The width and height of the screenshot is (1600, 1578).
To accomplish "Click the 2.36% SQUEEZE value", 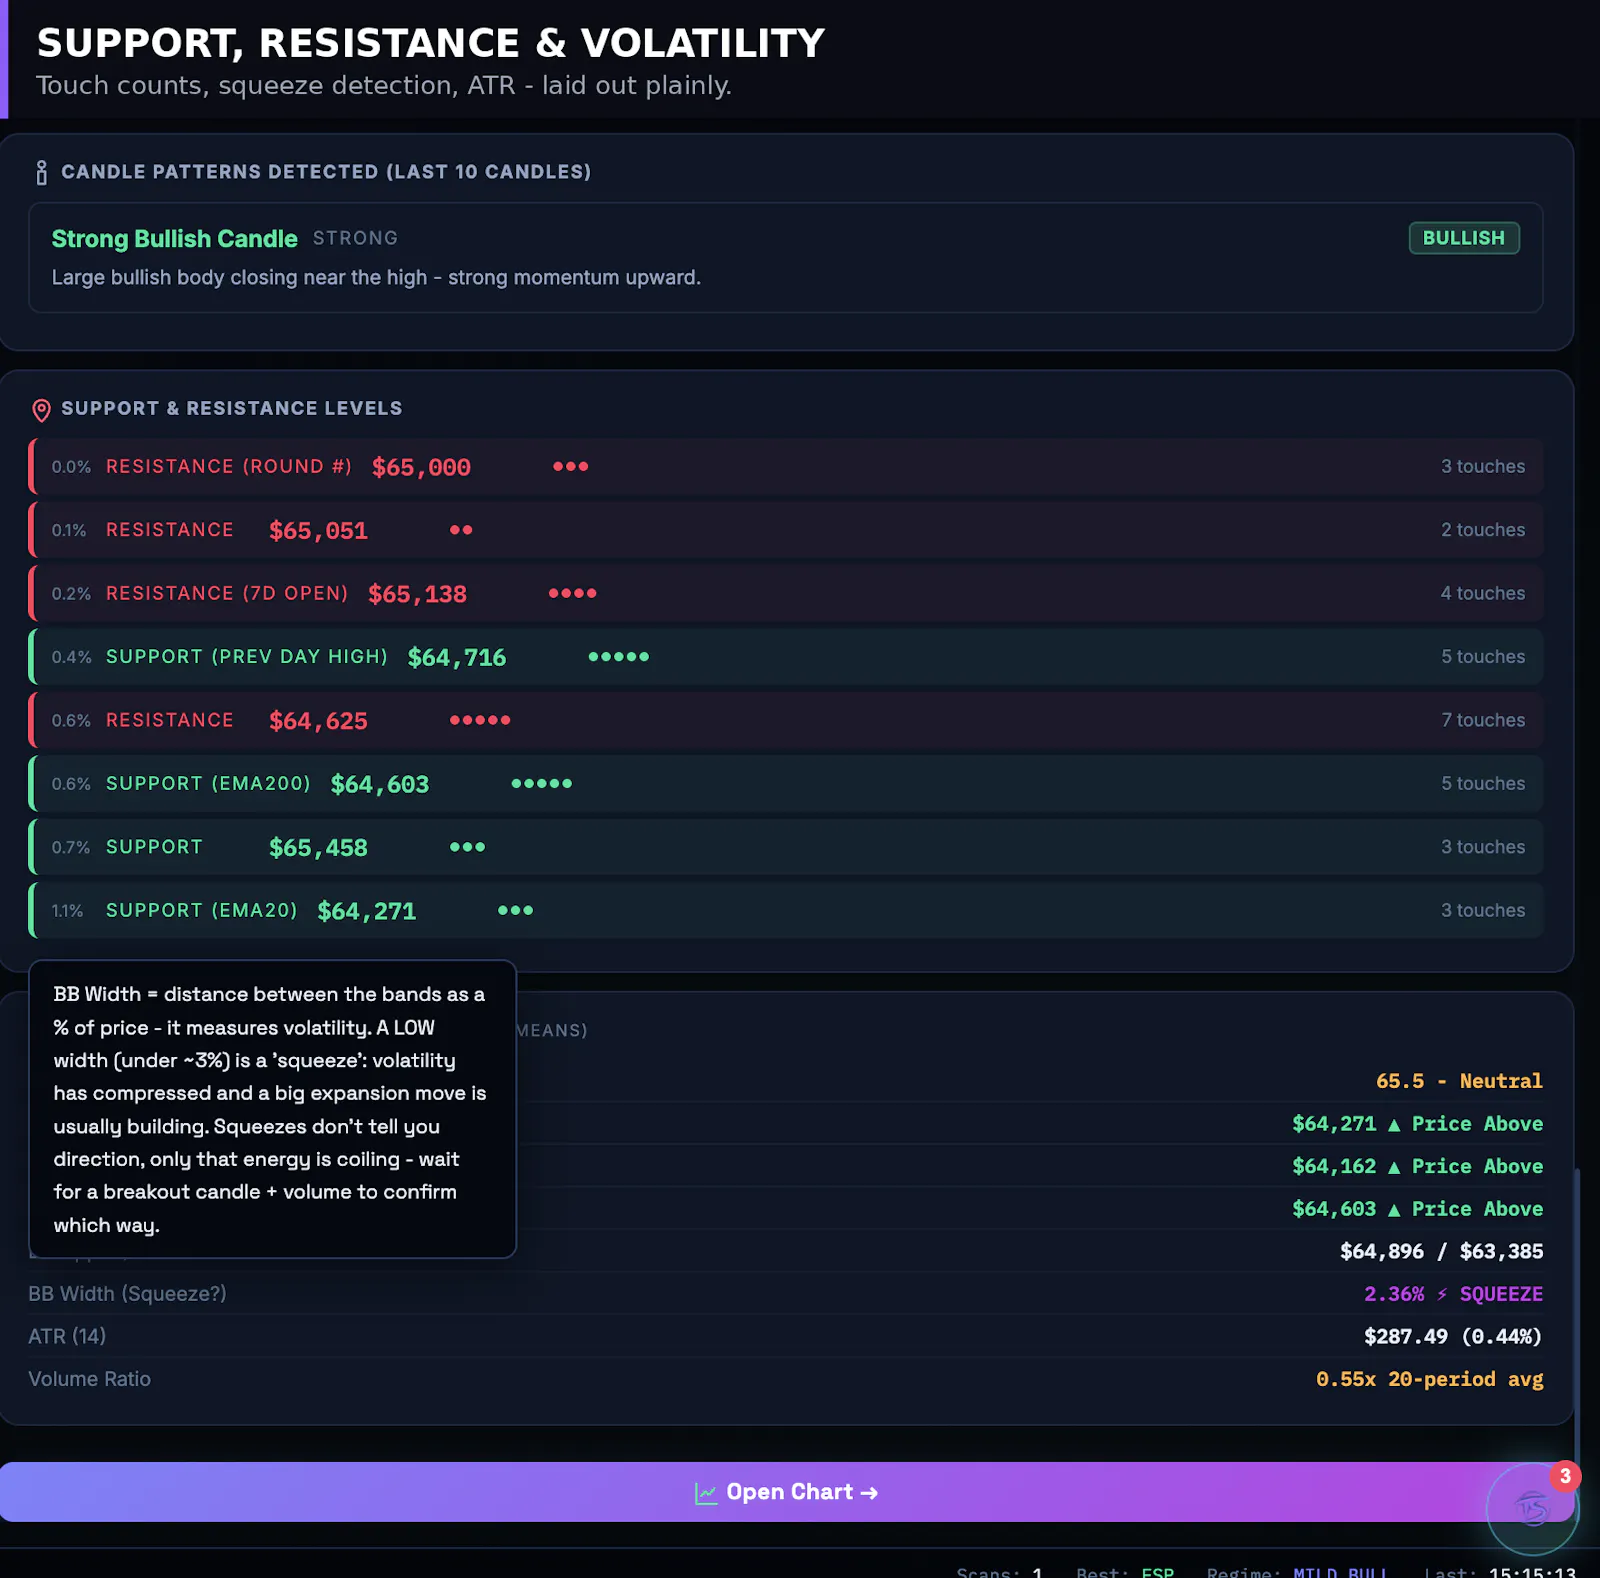I will tap(1453, 1294).
